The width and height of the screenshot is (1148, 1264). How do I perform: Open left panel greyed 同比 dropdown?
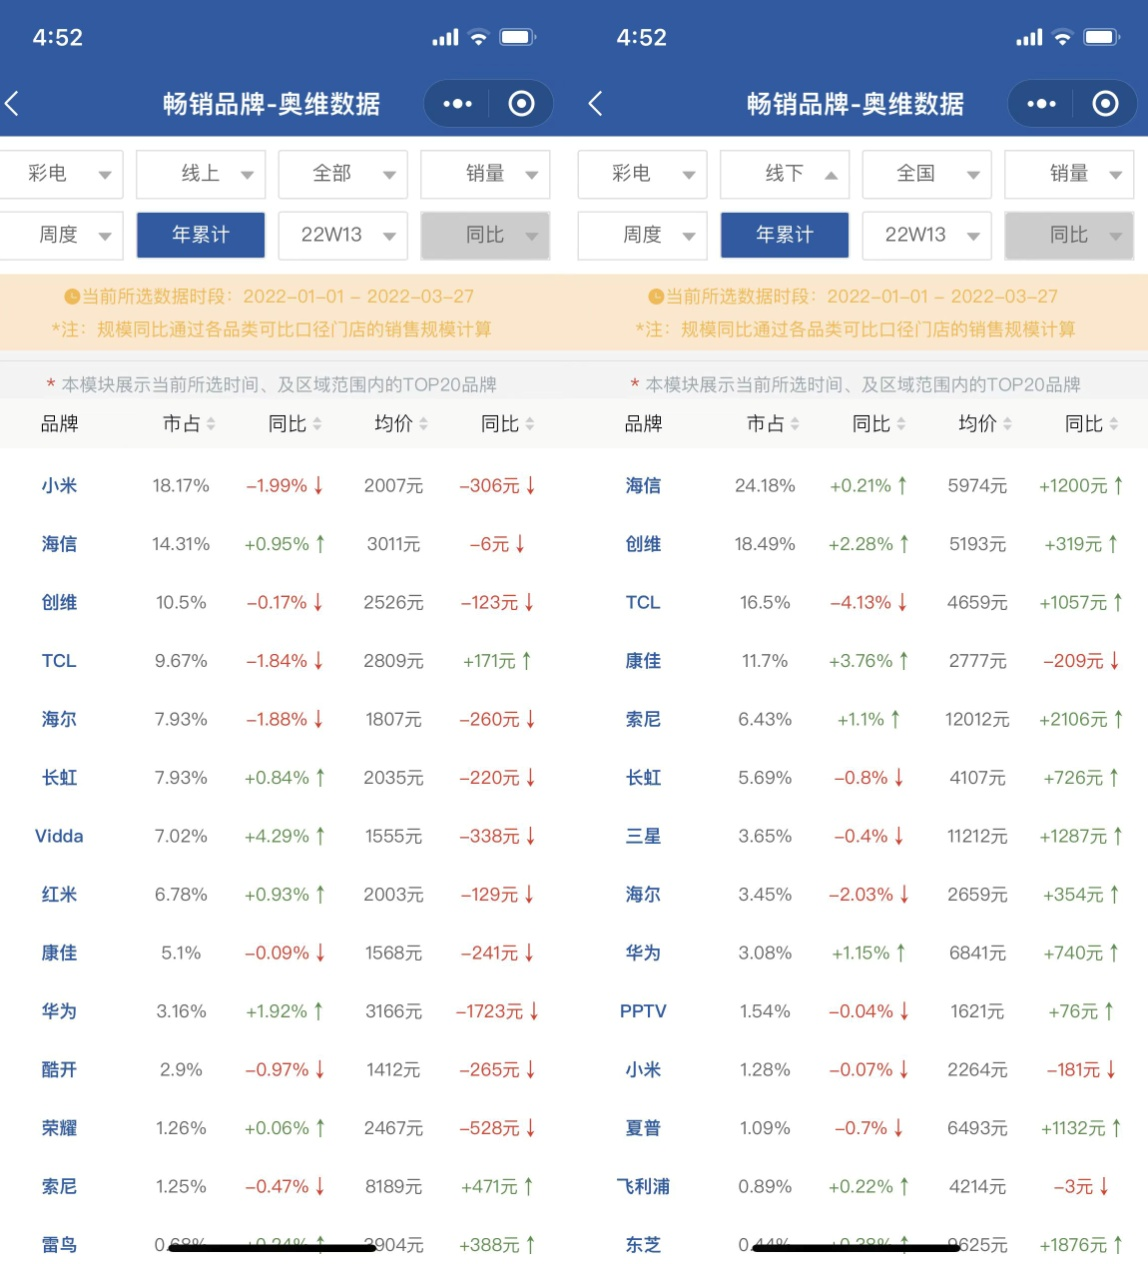[x=485, y=235]
